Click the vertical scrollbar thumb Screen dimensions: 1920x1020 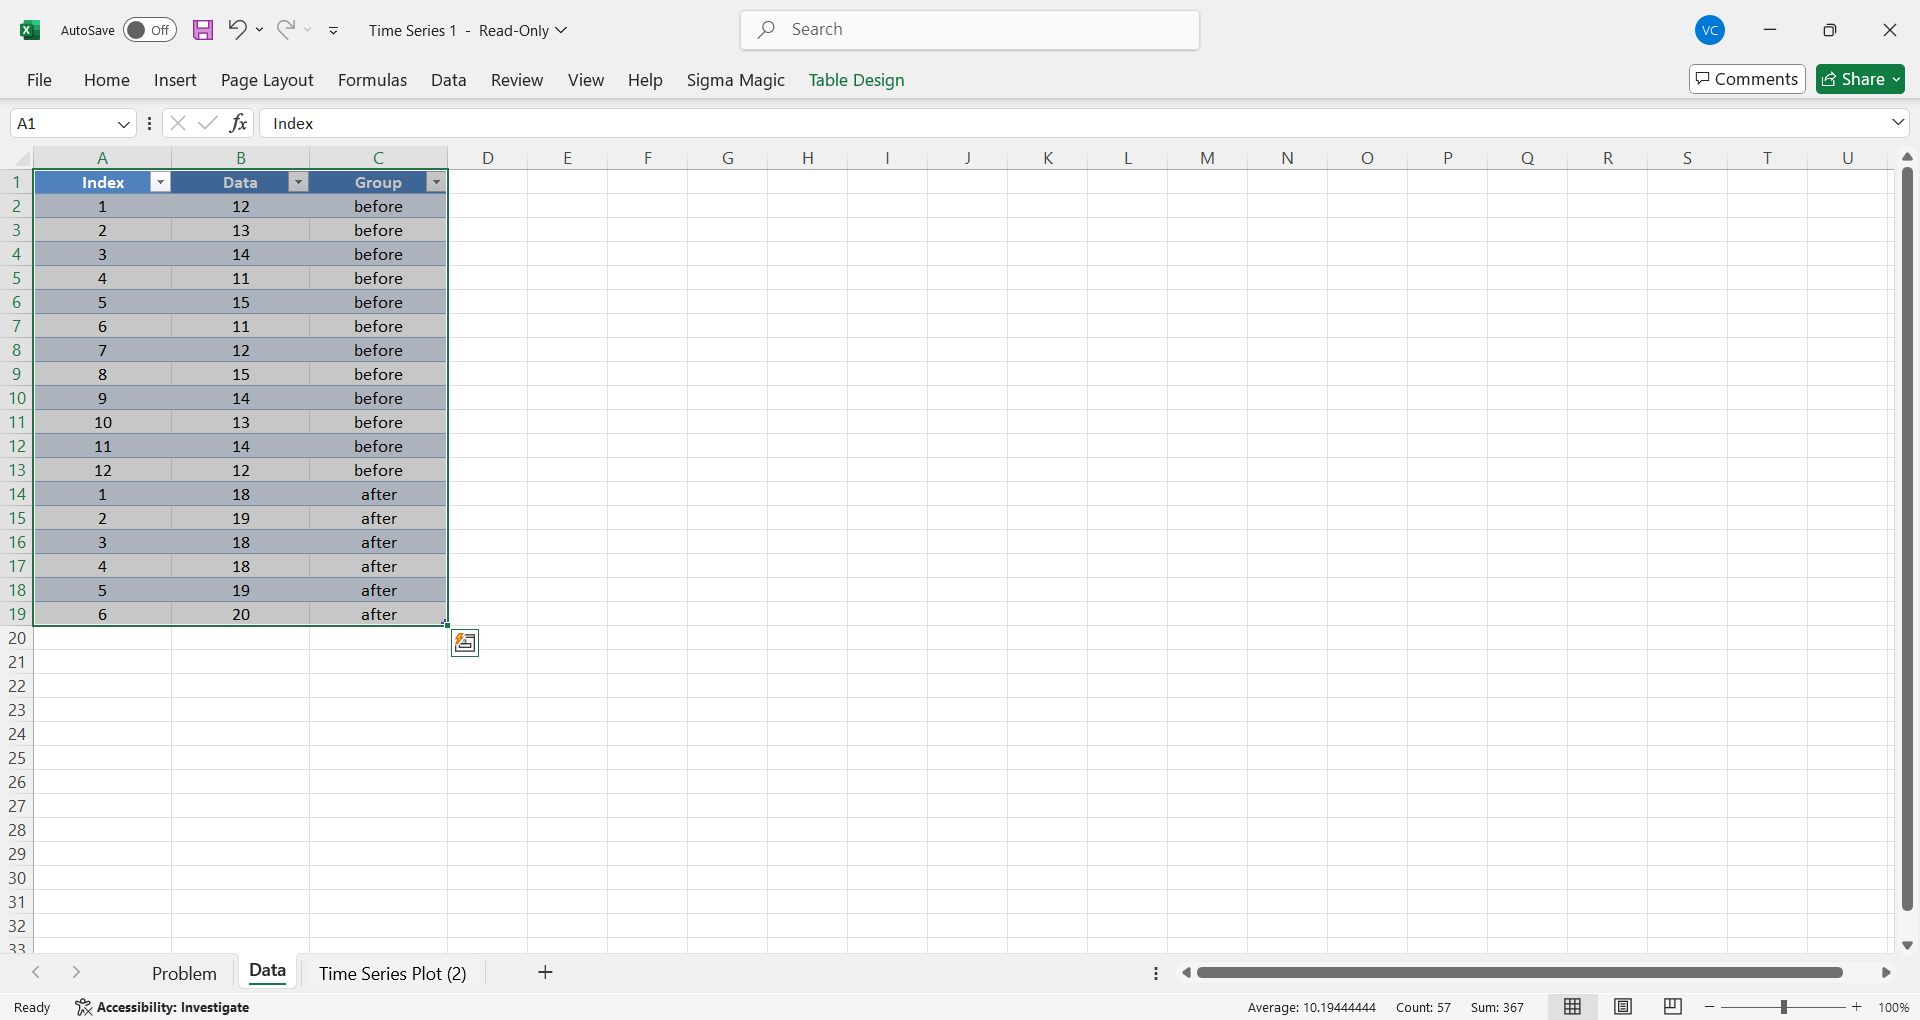click(x=1907, y=538)
